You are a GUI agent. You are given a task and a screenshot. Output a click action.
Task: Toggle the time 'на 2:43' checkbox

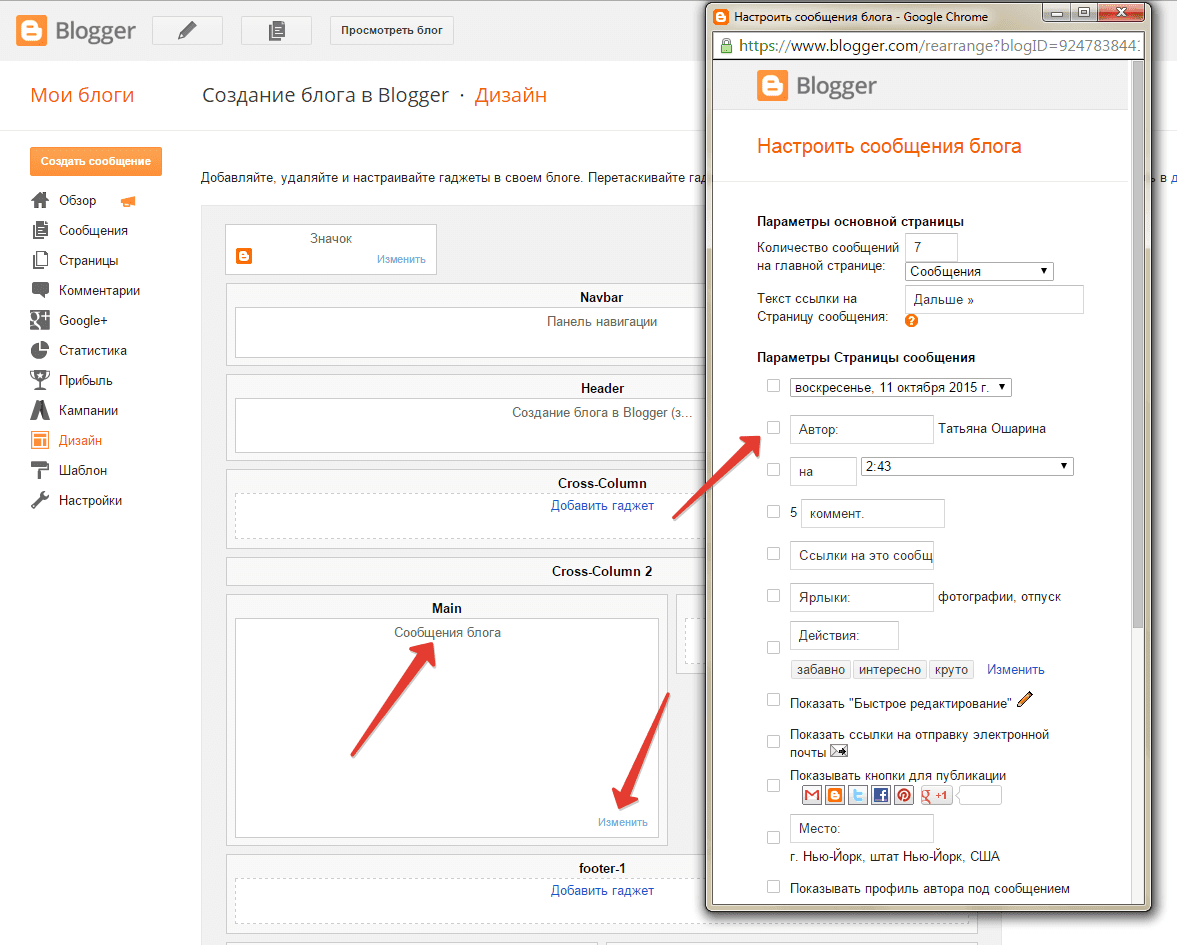(x=773, y=470)
